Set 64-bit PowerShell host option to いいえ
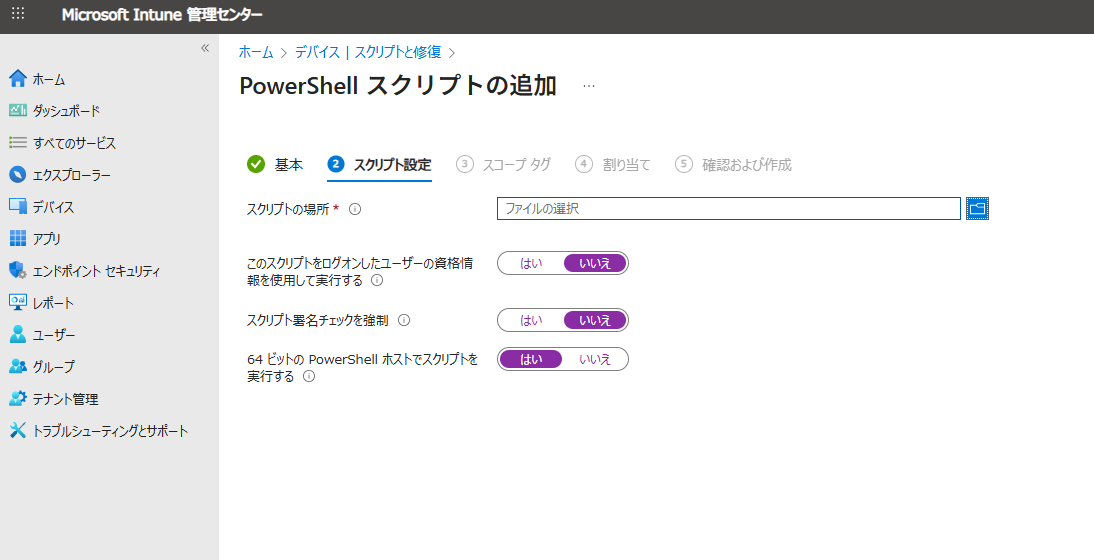 (595, 359)
